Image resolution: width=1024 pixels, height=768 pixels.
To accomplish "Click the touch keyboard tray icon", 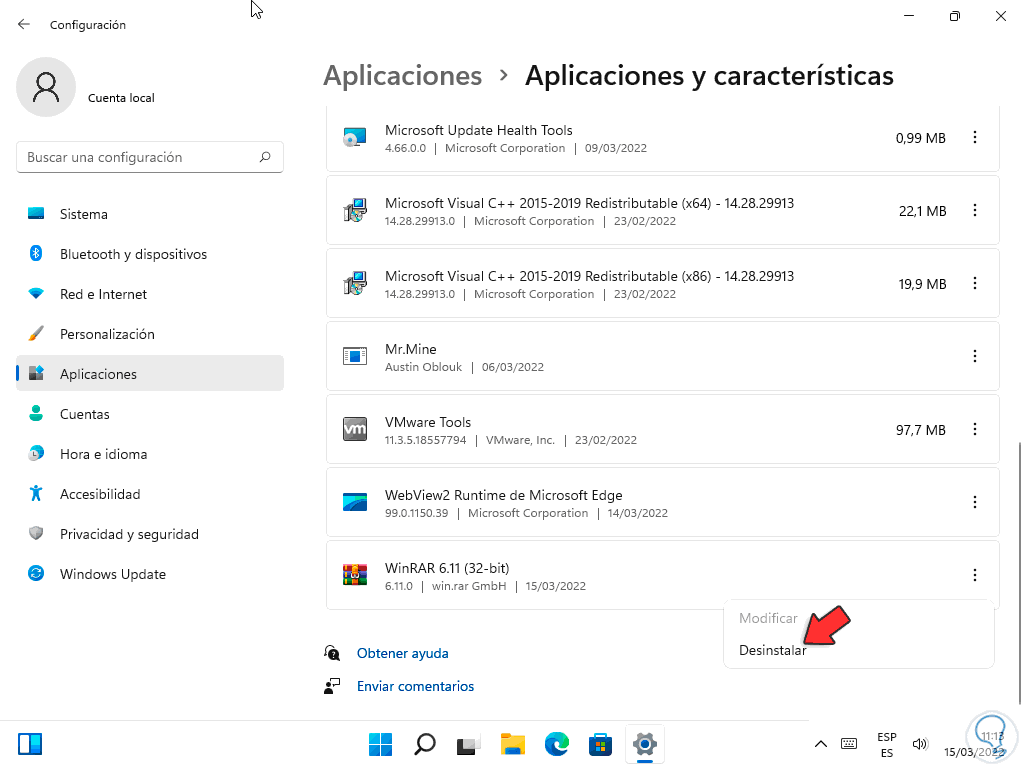I will click(x=849, y=744).
